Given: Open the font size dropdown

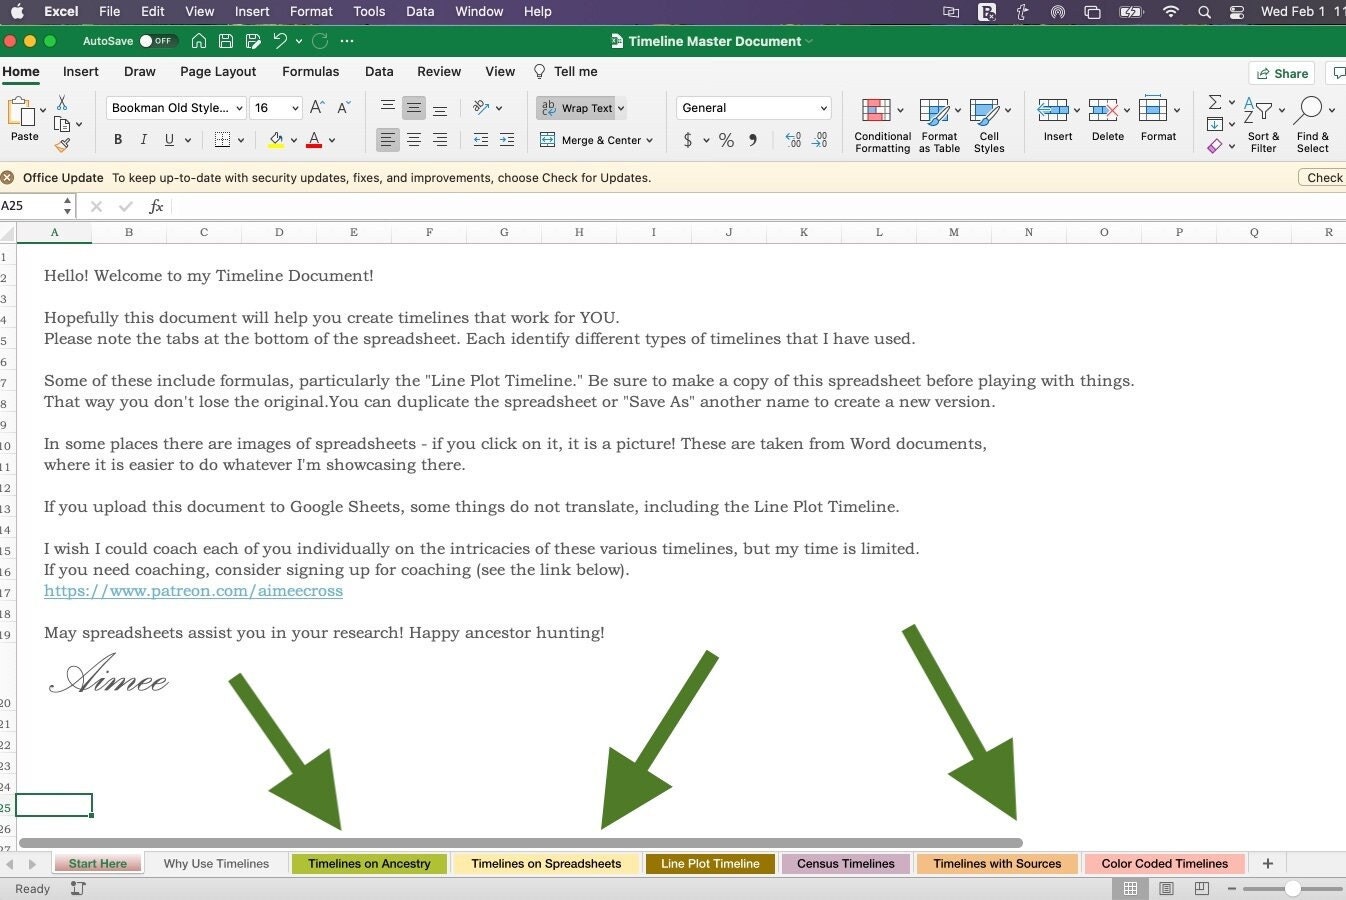Looking at the screenshot, I should pos(276,107).
